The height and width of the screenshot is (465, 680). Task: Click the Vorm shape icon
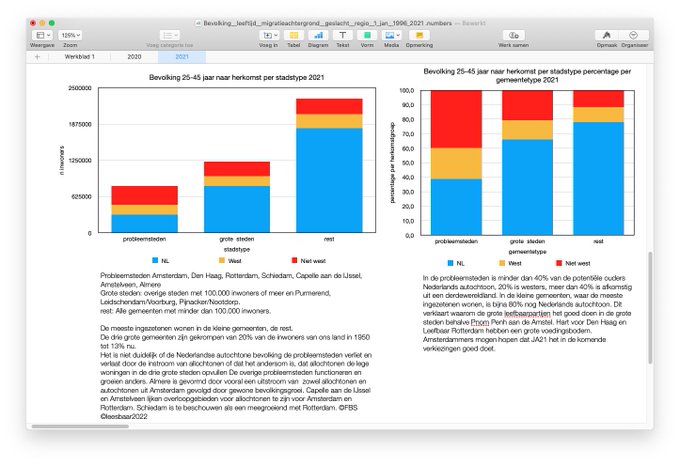coord(367,35)
